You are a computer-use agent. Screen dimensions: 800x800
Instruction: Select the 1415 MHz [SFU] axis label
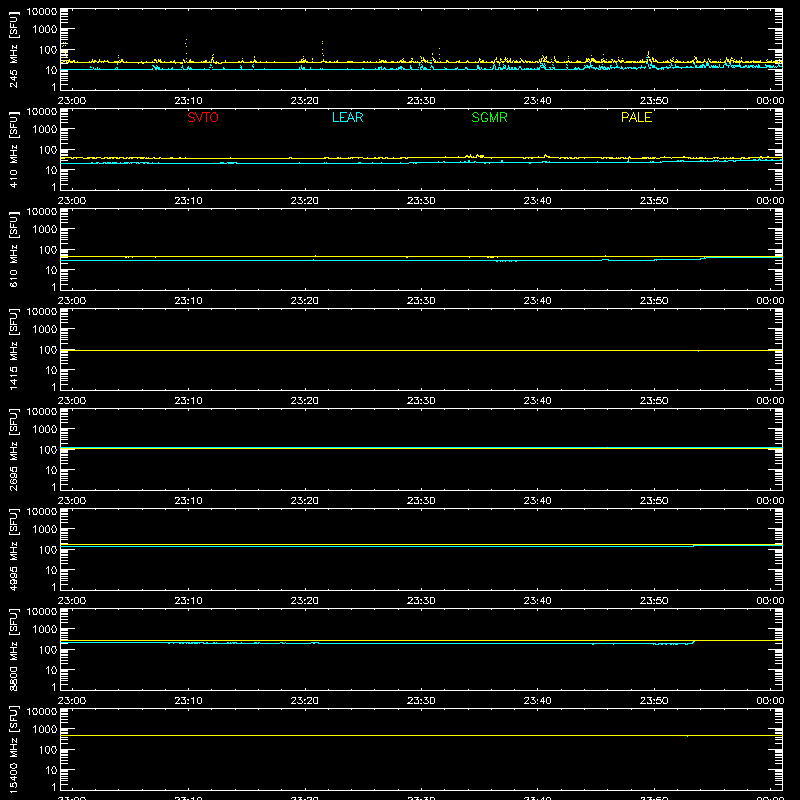[13, 349]
